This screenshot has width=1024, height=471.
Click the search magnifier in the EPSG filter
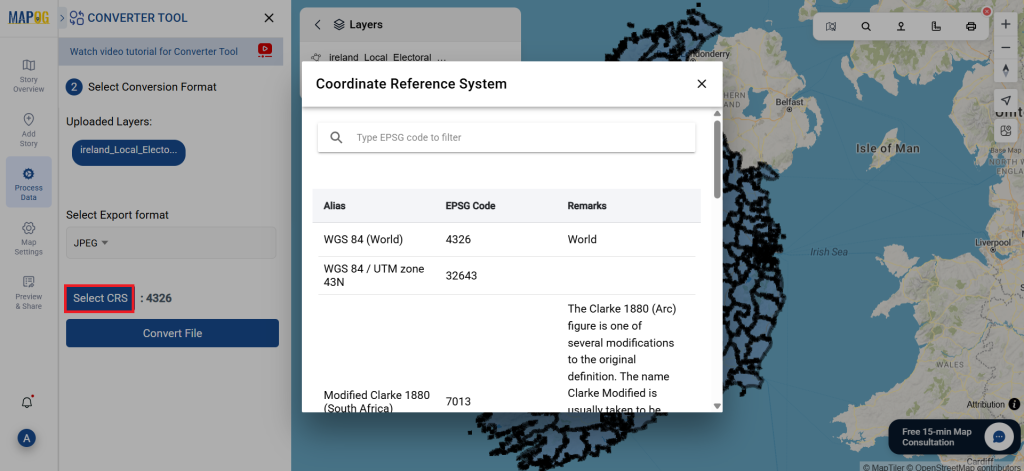(336, 138)
